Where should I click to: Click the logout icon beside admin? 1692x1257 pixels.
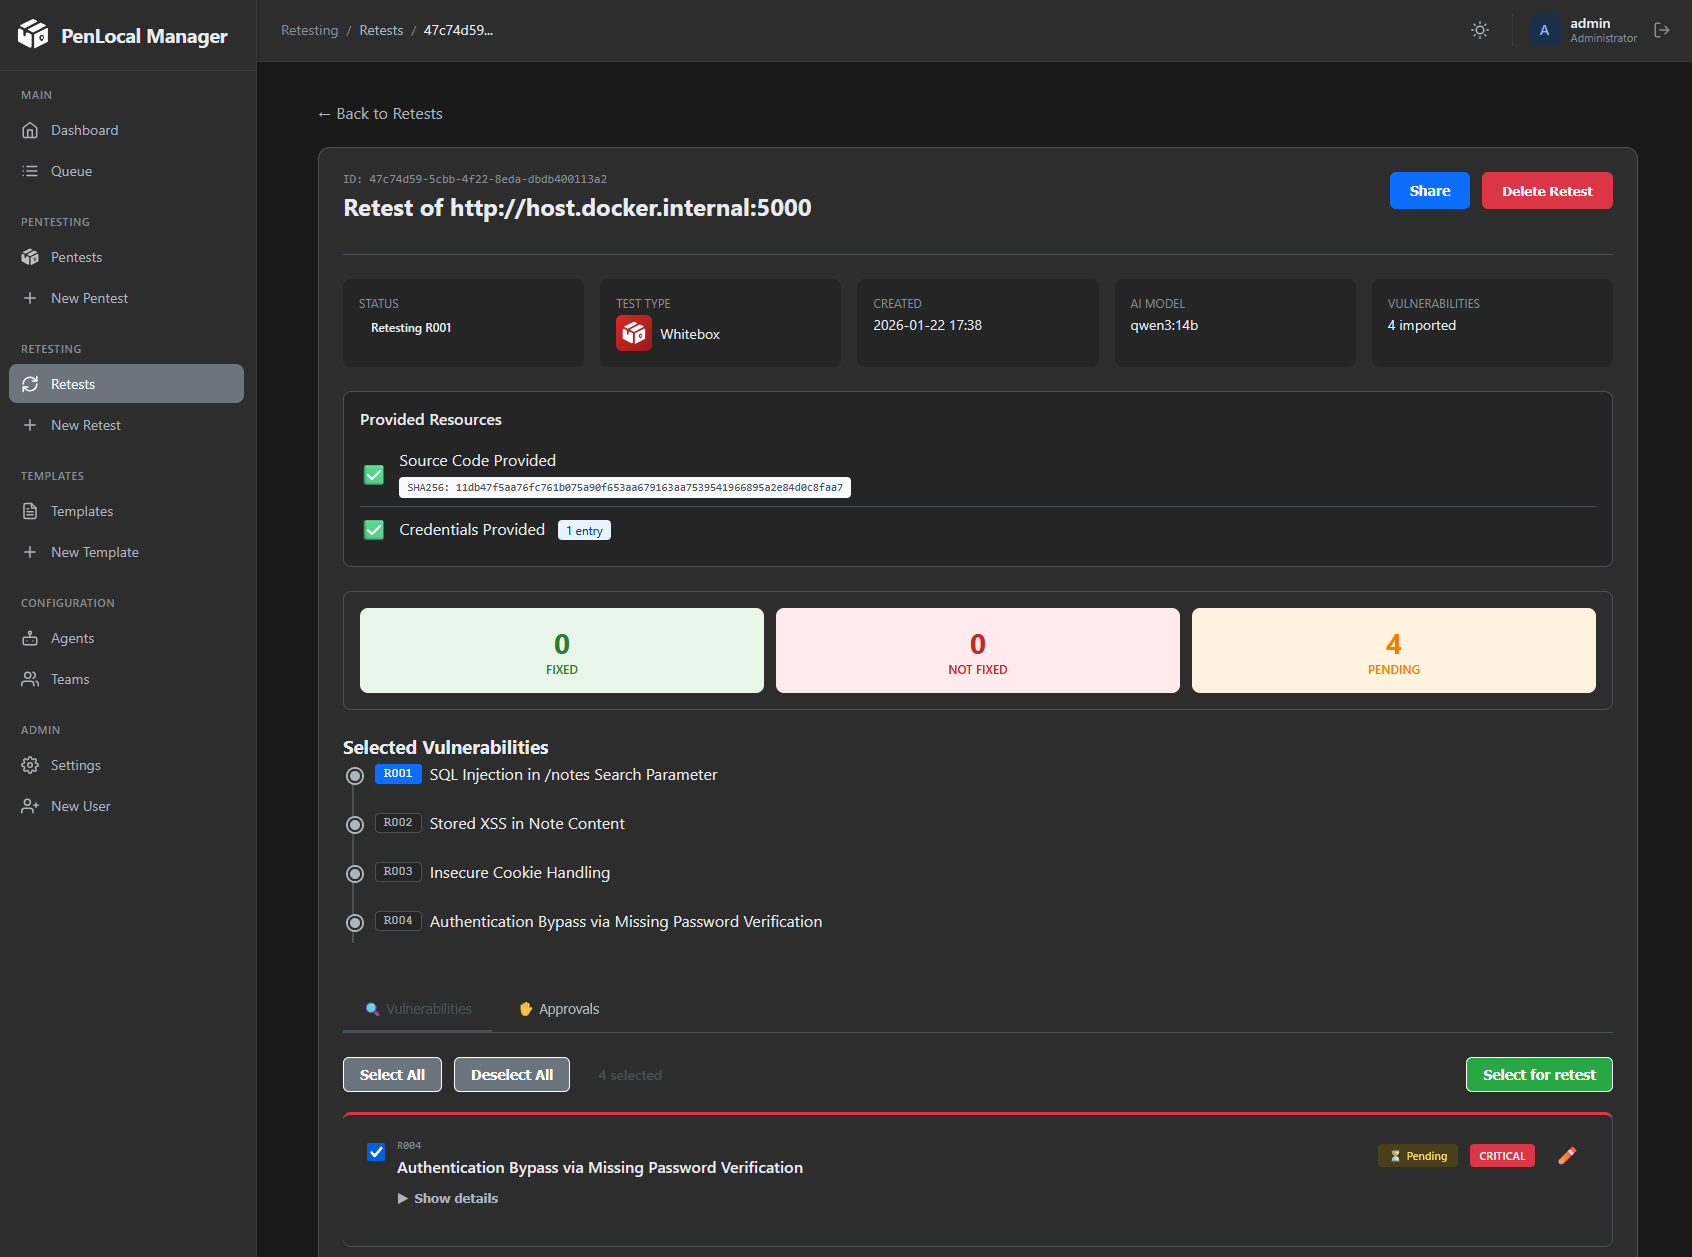pos(1662,30)
